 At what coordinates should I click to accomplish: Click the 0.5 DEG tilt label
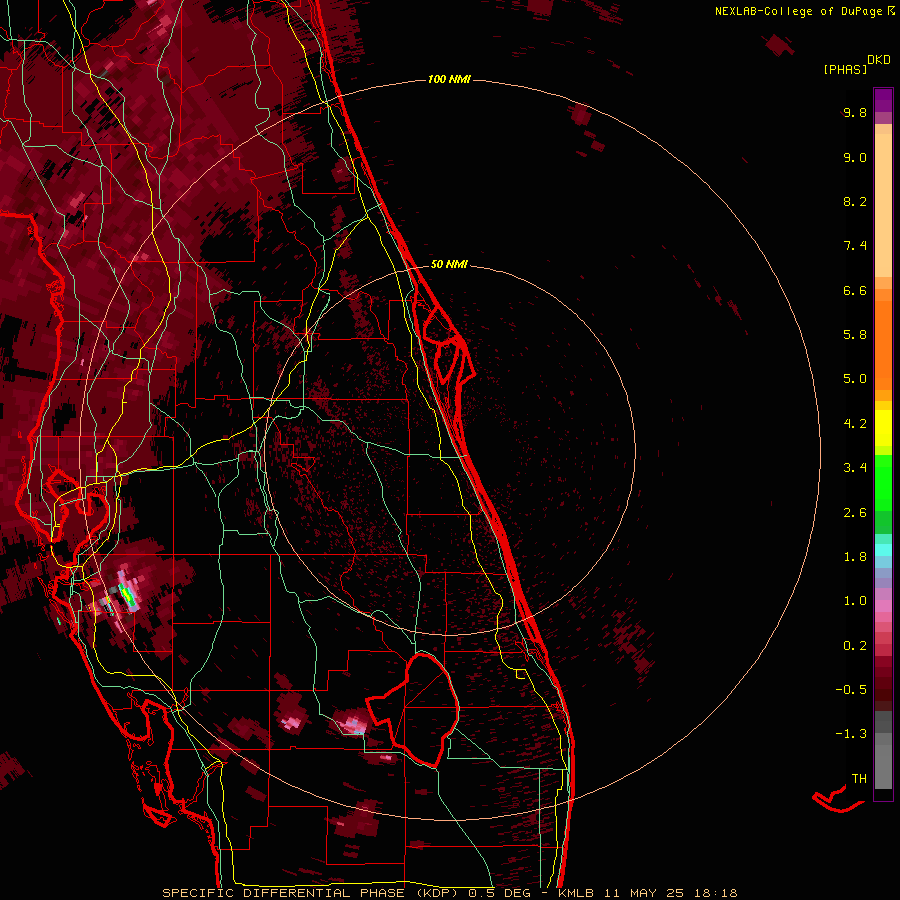point(498,893)
